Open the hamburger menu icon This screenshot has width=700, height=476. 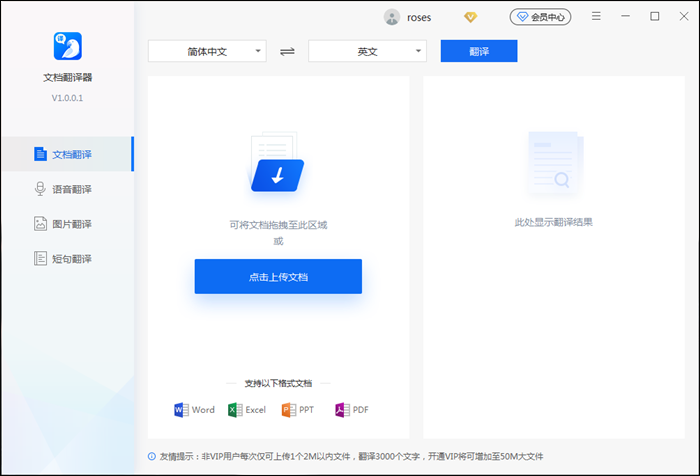(596, 17)
